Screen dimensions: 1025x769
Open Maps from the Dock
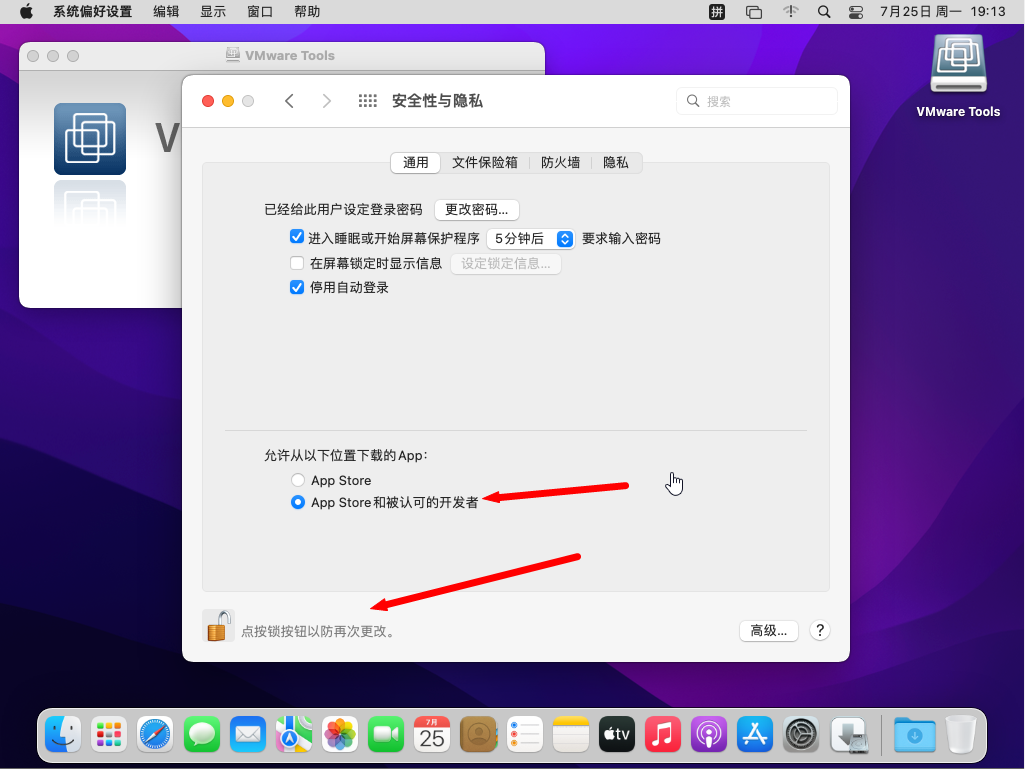[294, 734]
